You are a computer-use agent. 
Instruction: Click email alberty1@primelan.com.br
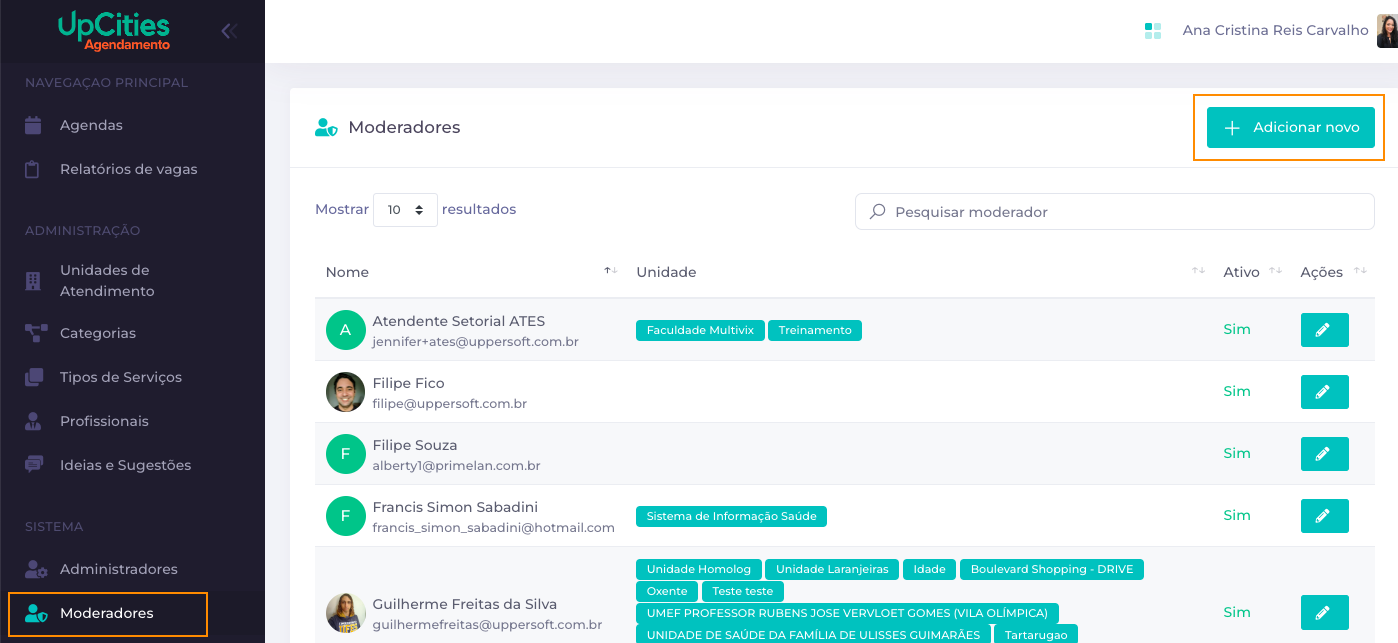point(457,466)
